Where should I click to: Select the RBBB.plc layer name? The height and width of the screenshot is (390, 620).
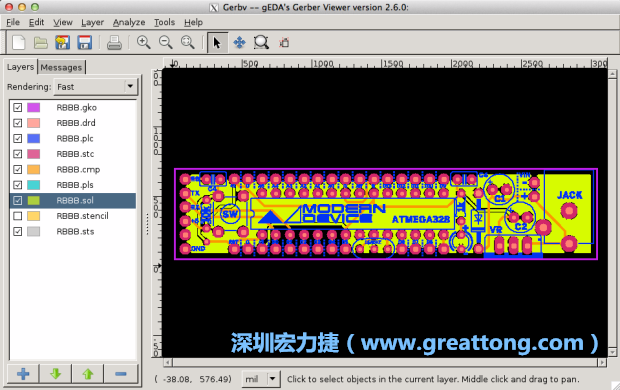75,138
